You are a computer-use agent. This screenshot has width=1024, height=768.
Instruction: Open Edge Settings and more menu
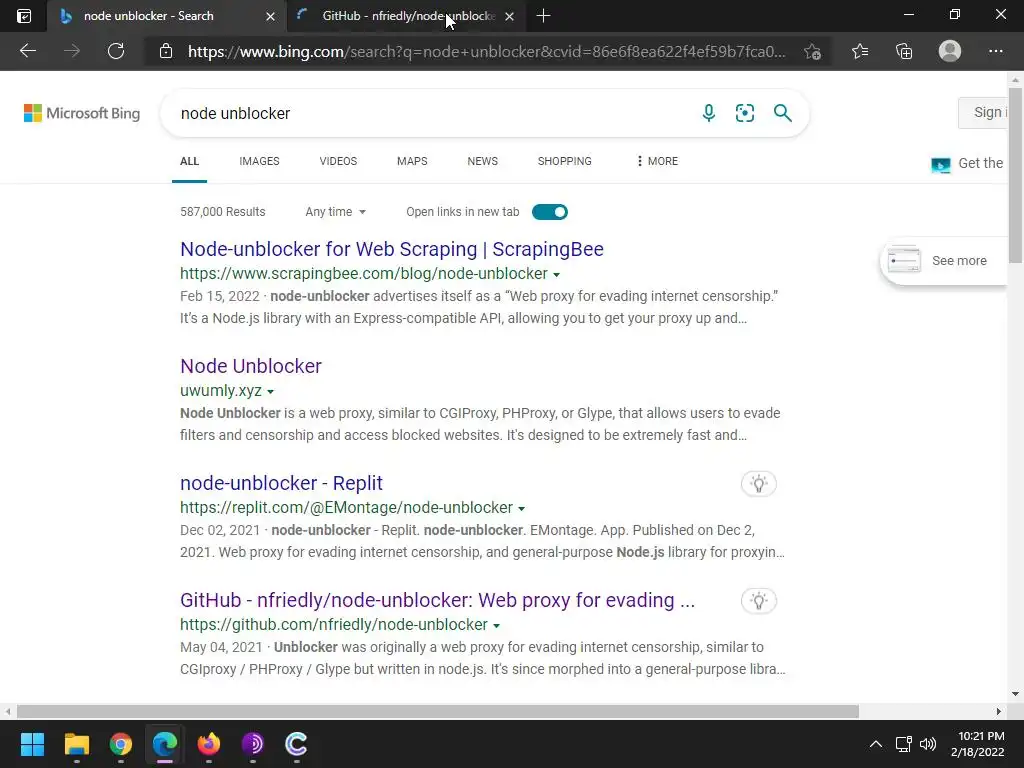pyautogui.click(x=995, y=51)
